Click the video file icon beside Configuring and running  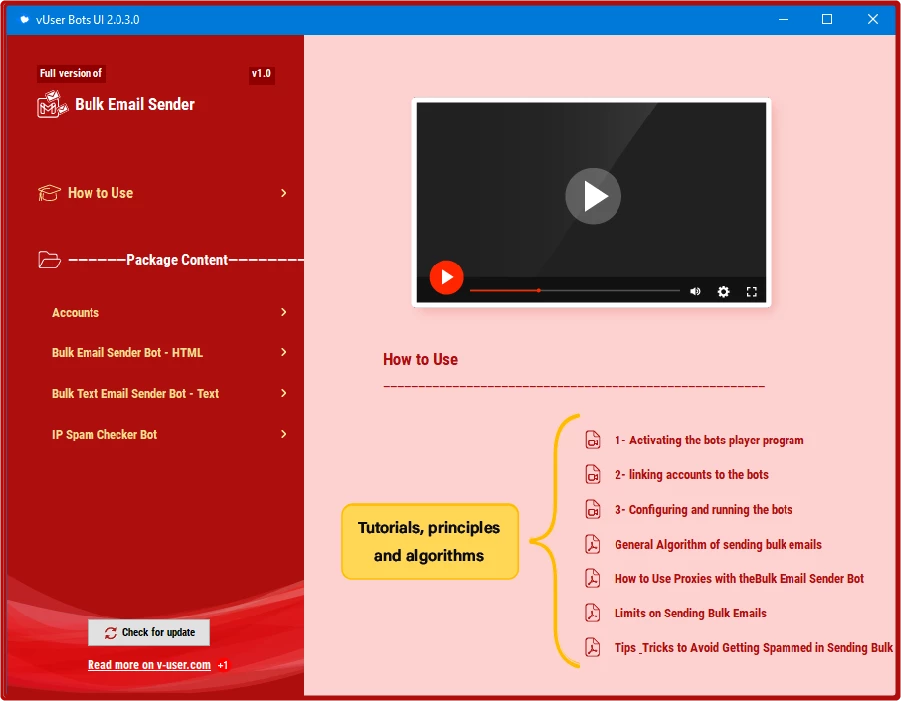(x=593, y=509)
